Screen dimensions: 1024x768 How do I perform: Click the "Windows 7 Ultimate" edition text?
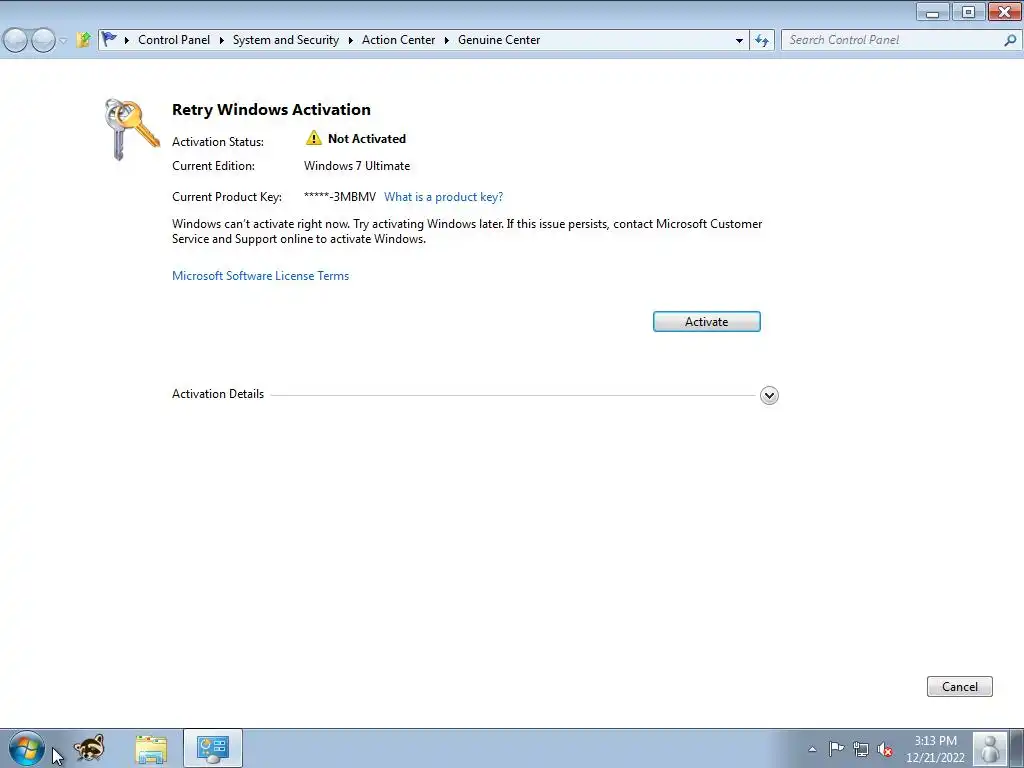[357, 166]
